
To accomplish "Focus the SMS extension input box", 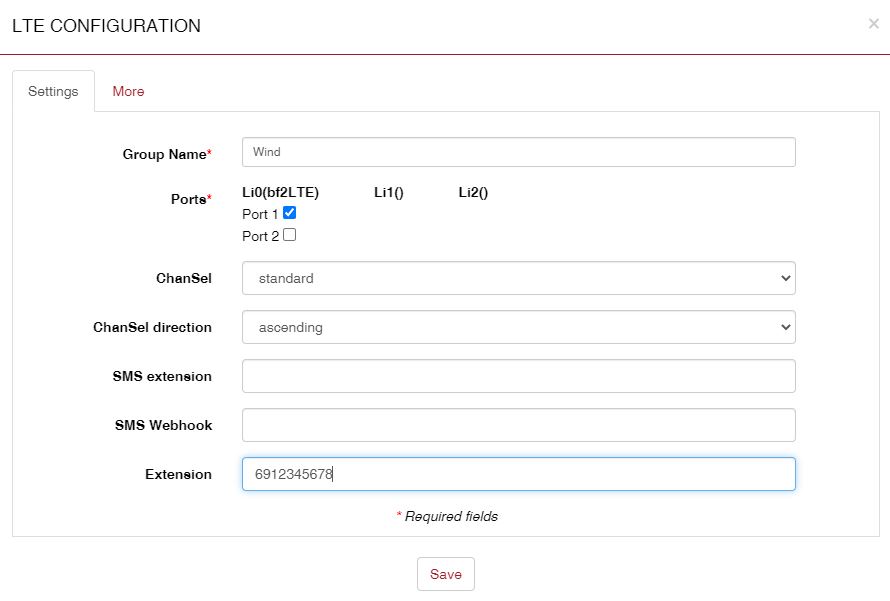I will click(518, 376).
